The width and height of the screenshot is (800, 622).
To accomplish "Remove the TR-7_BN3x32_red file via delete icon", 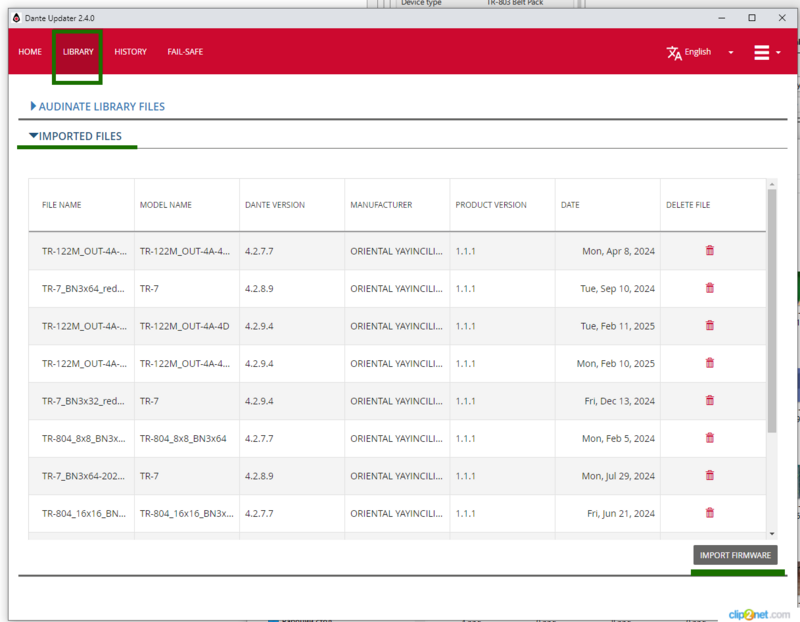I will pos(710,400).
